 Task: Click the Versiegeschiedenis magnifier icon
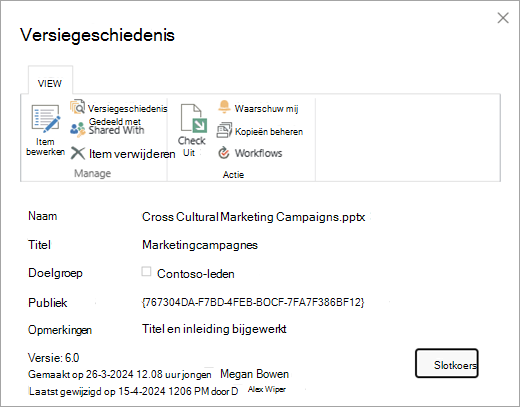coord(77,107)
